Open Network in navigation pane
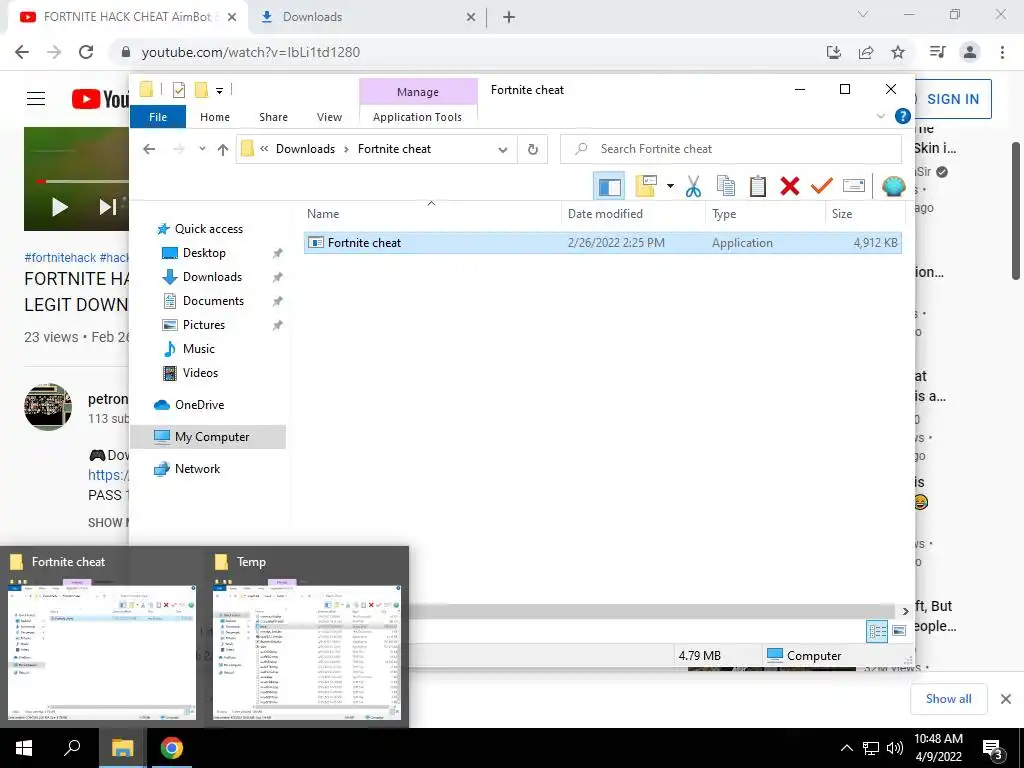 [x=197, y=469]
